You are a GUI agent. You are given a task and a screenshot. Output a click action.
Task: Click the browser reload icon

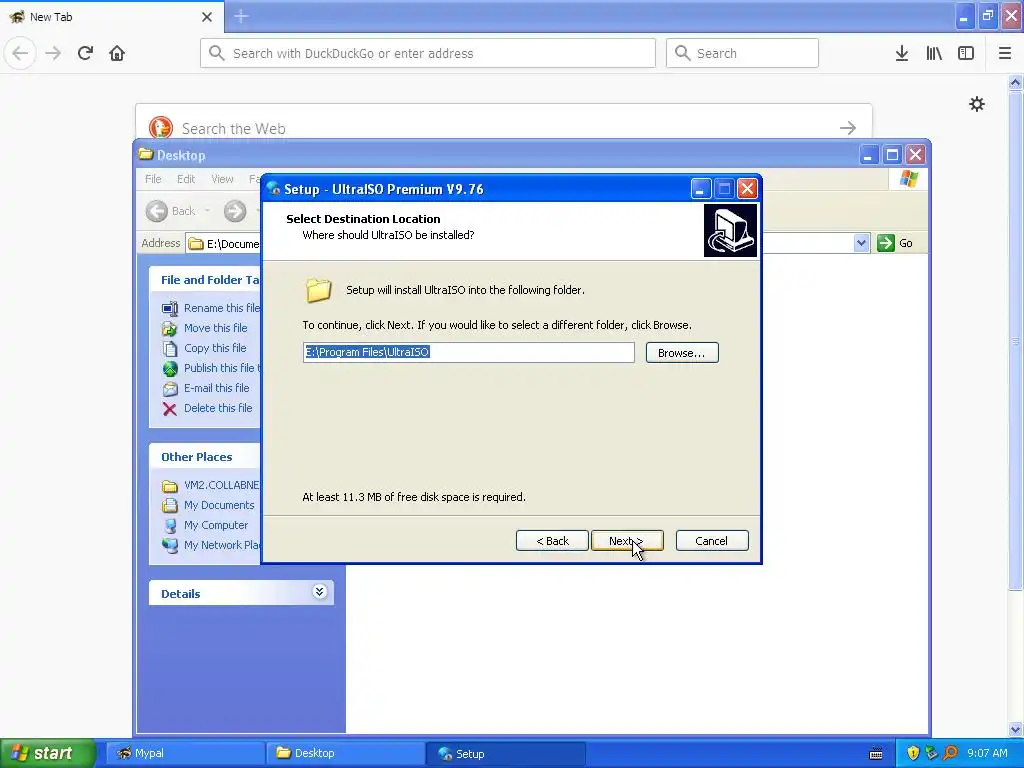85,53
